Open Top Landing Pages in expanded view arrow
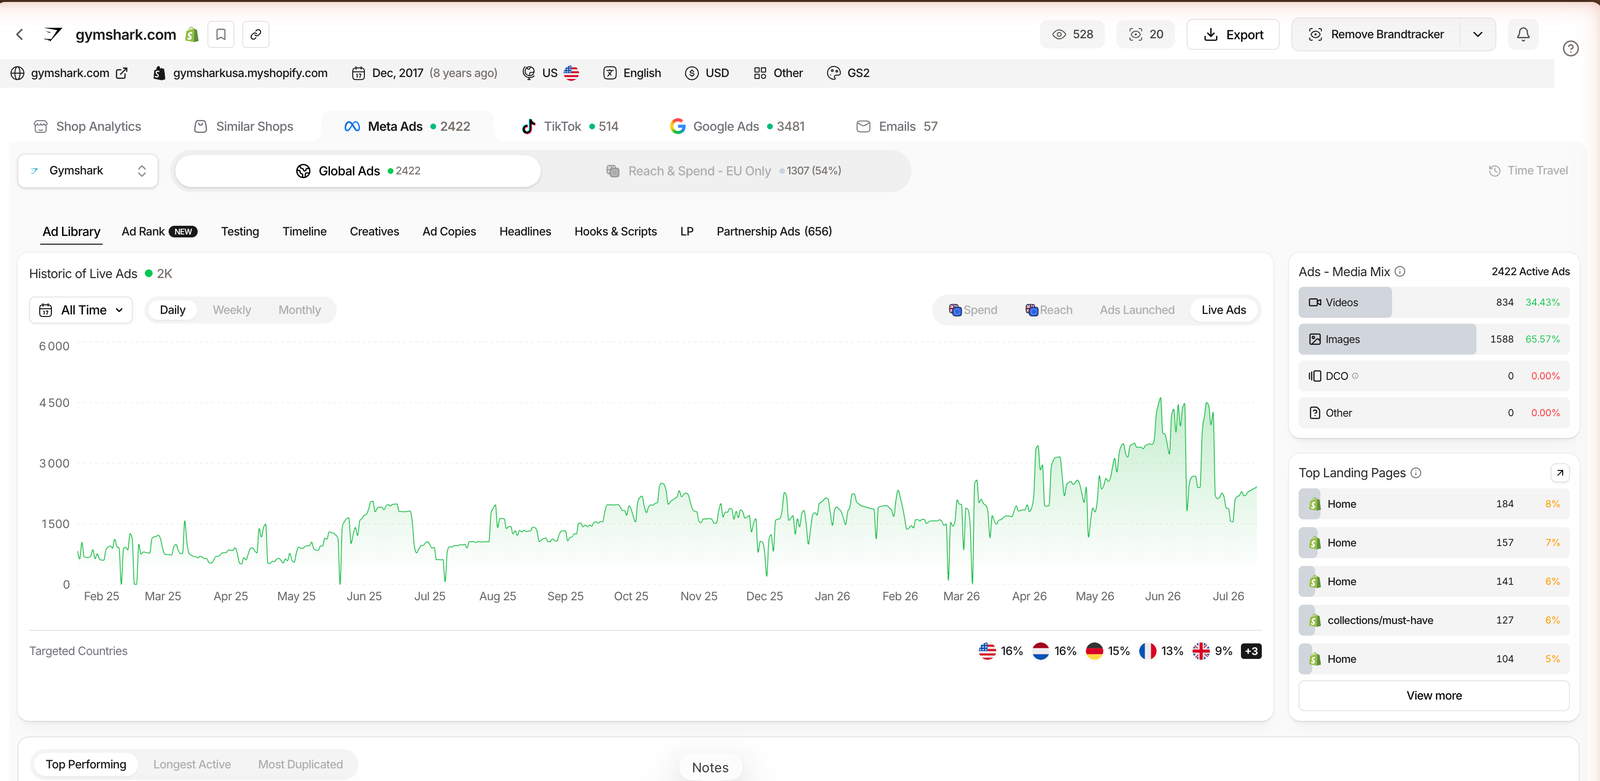Screen dimensions: 1600x781 coord(1560,473)
